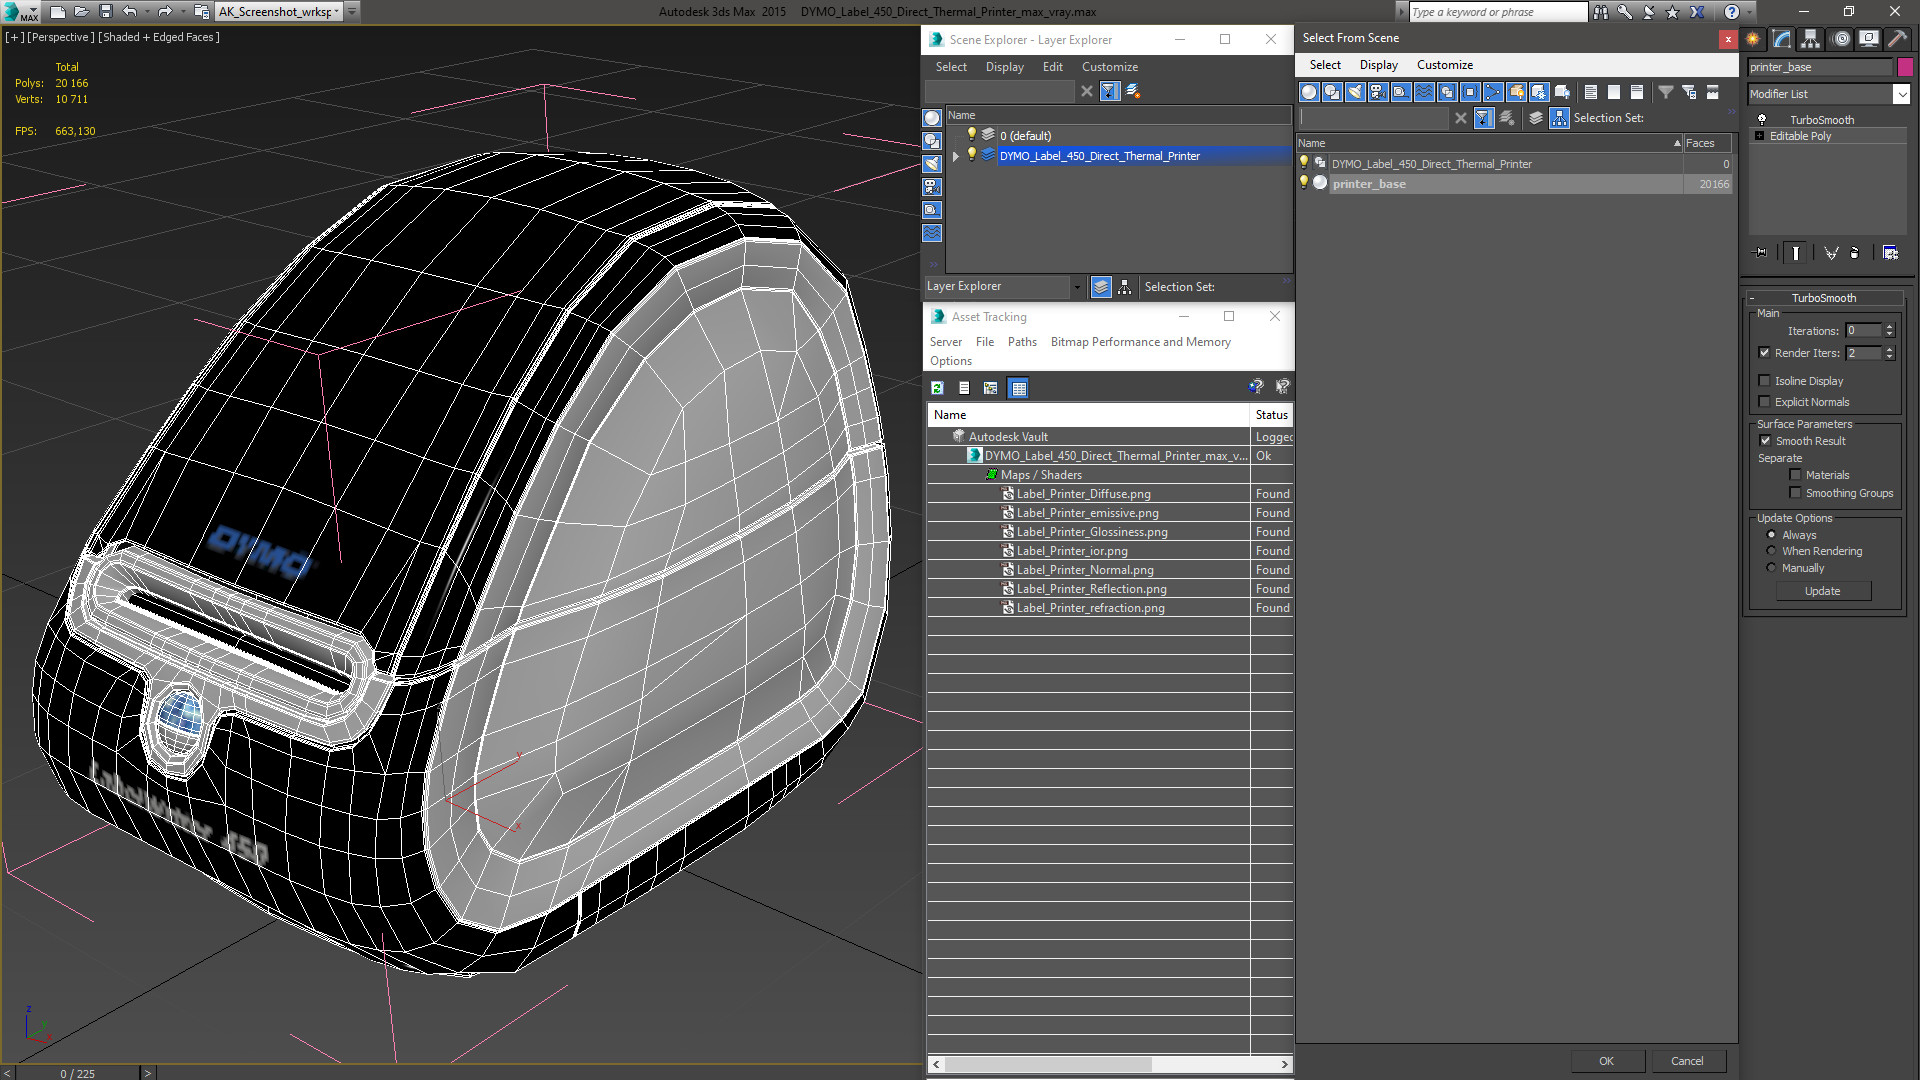
Task: Open Display menu in Select From Scene
Action: [1378, 65]
